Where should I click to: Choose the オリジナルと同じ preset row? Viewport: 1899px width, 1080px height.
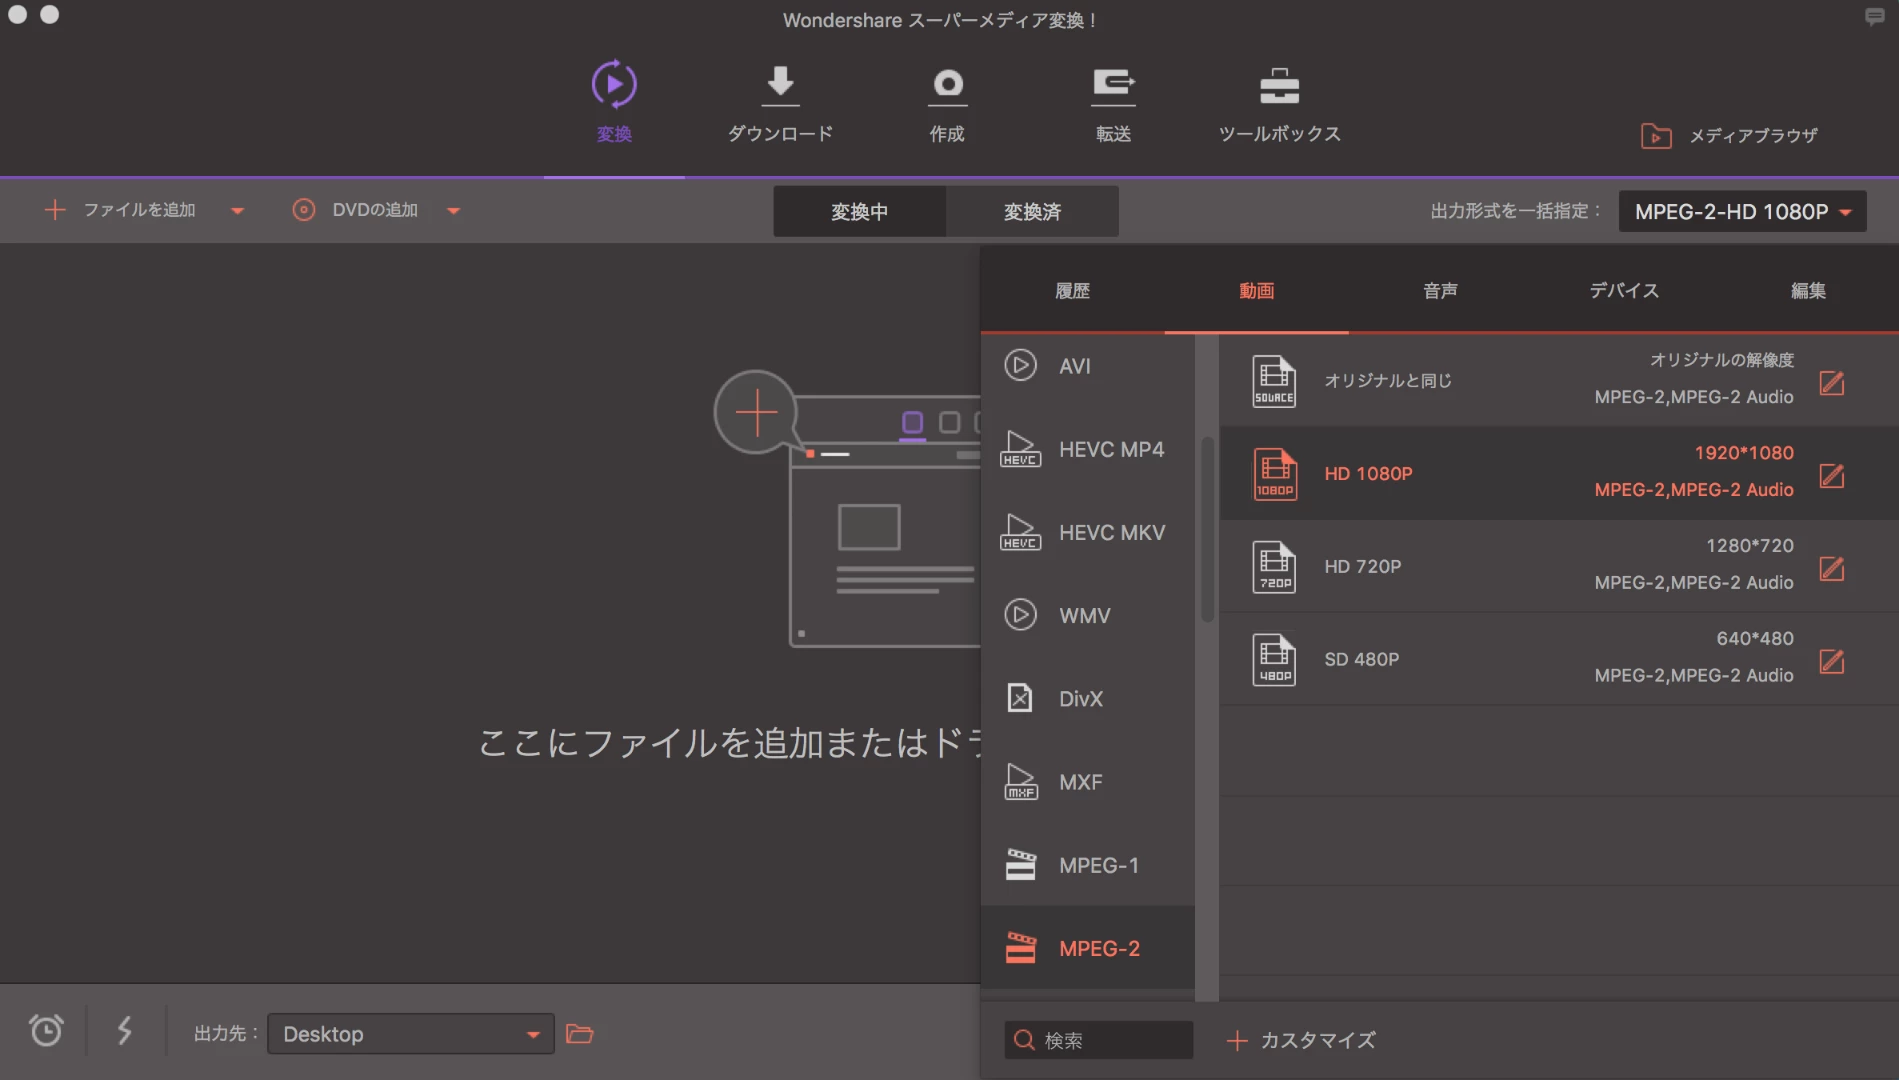point(1559,380)
